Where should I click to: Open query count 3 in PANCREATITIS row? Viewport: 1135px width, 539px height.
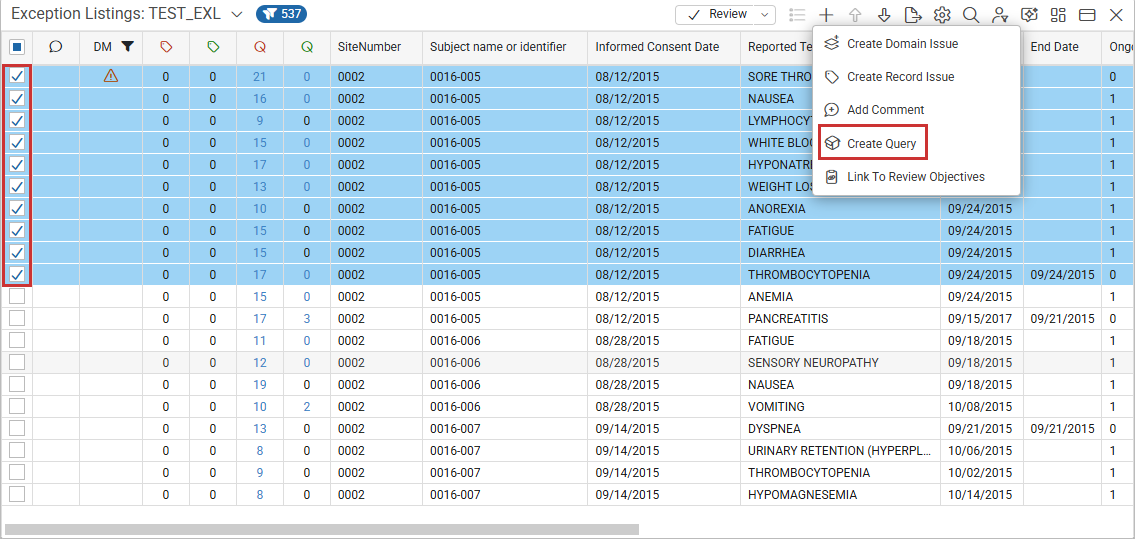click(x=307, y=318)
